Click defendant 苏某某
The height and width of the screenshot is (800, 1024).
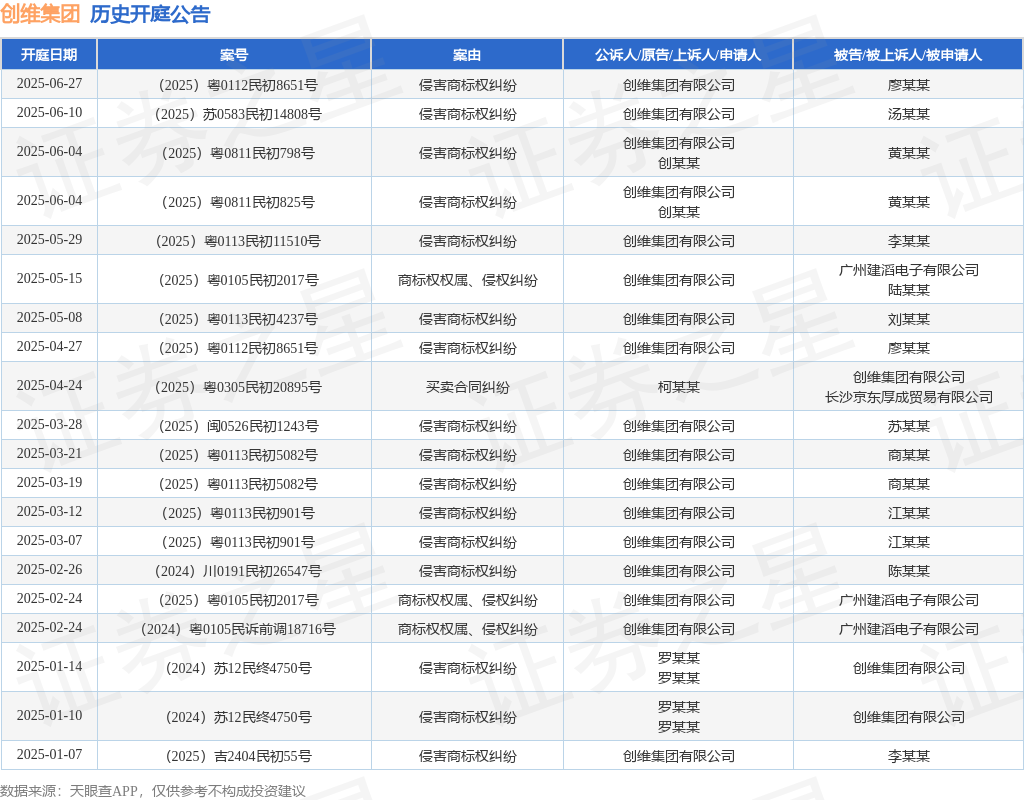(908, 426)
